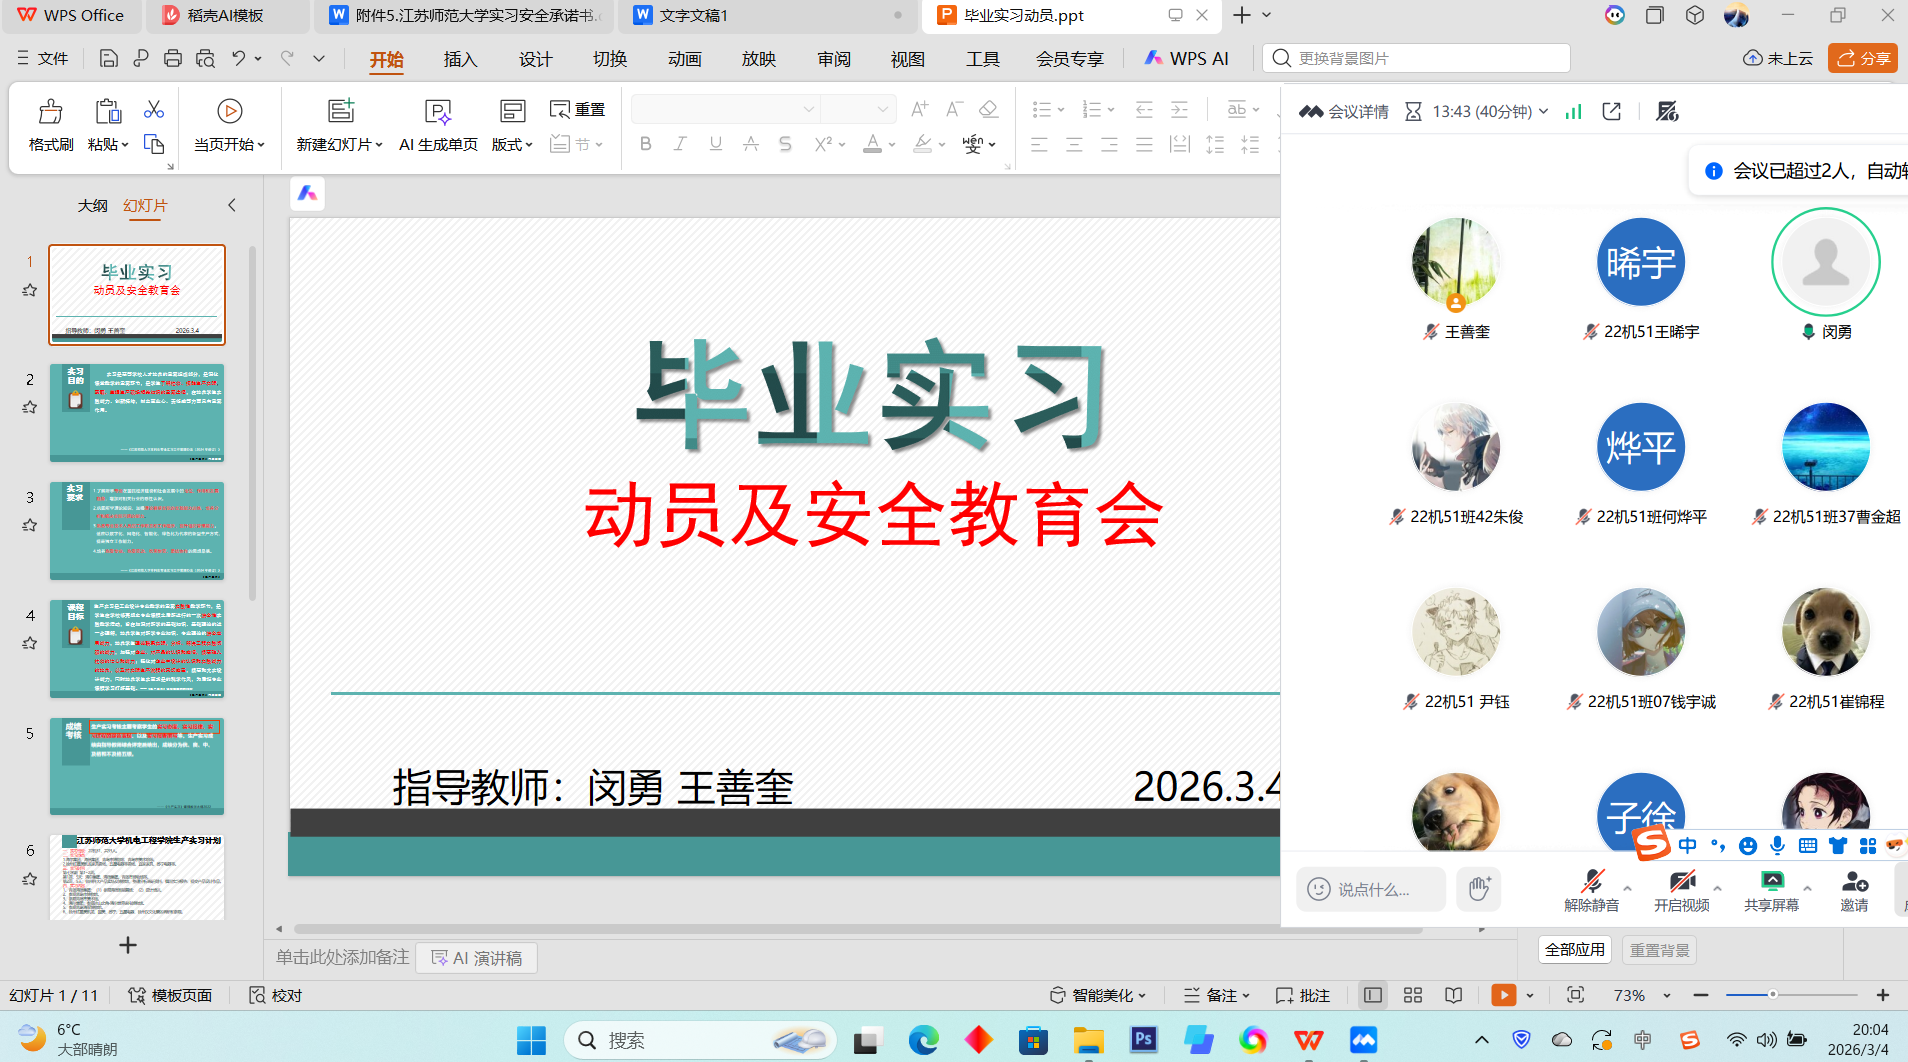Switch to the Outline (大纲) tab
This screenshot has width=1908, height=1062.
92,205
